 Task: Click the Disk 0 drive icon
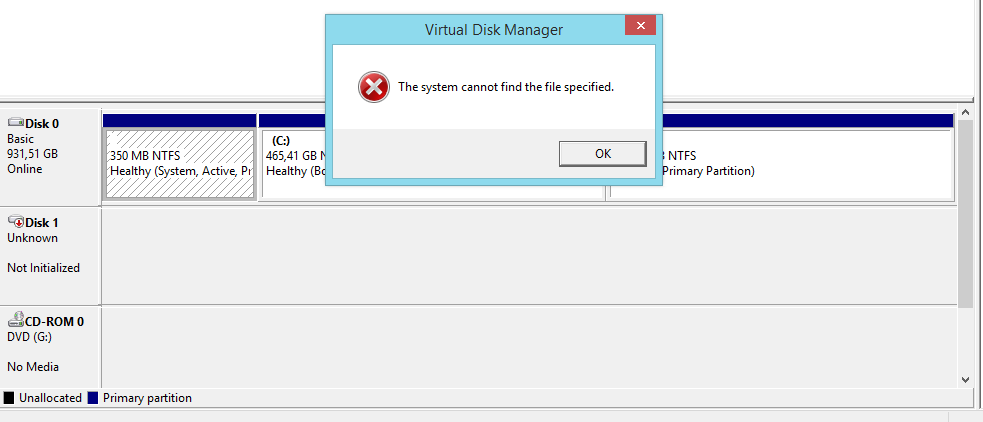(16, 124)
